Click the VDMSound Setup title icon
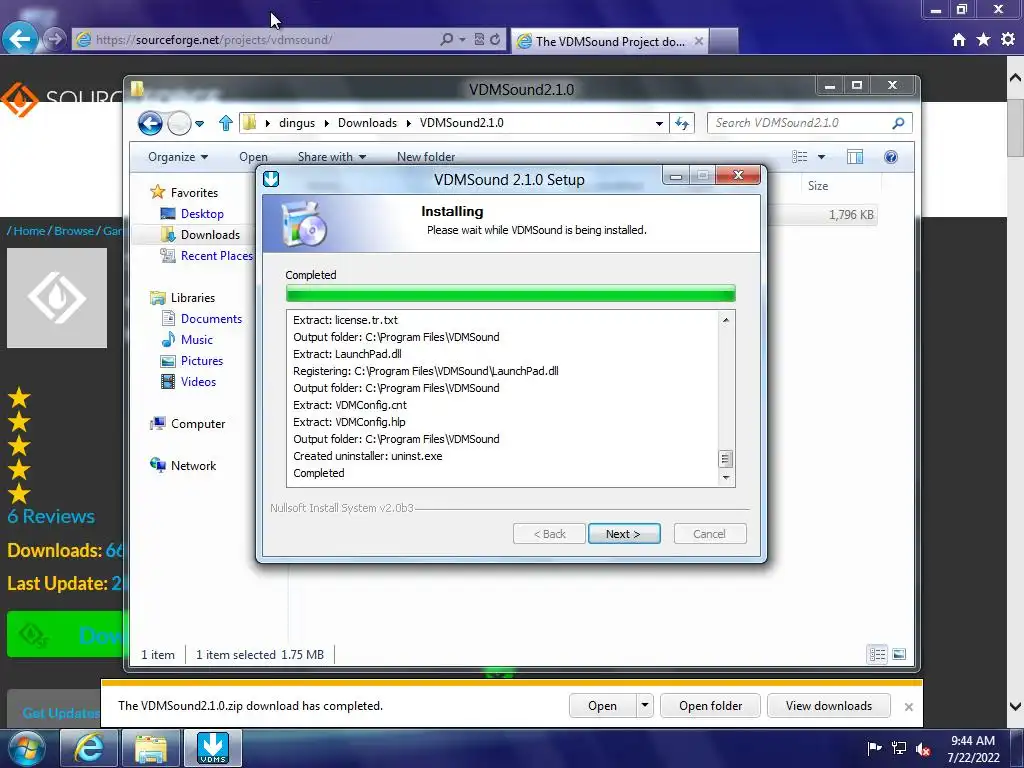Viewport: 1024px width, 768px height. click(271, 178)
